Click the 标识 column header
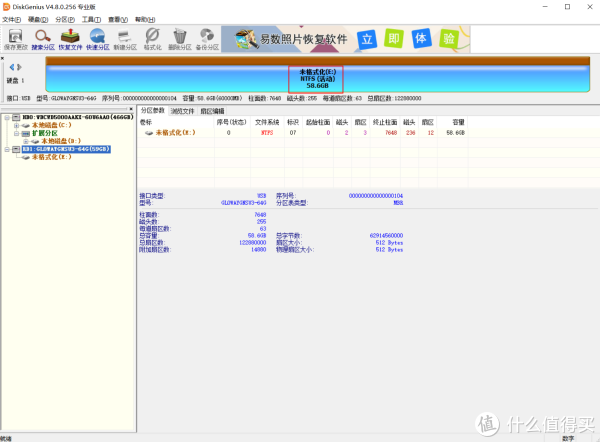This screenshot has height=442, width=600. coord(293,122)
